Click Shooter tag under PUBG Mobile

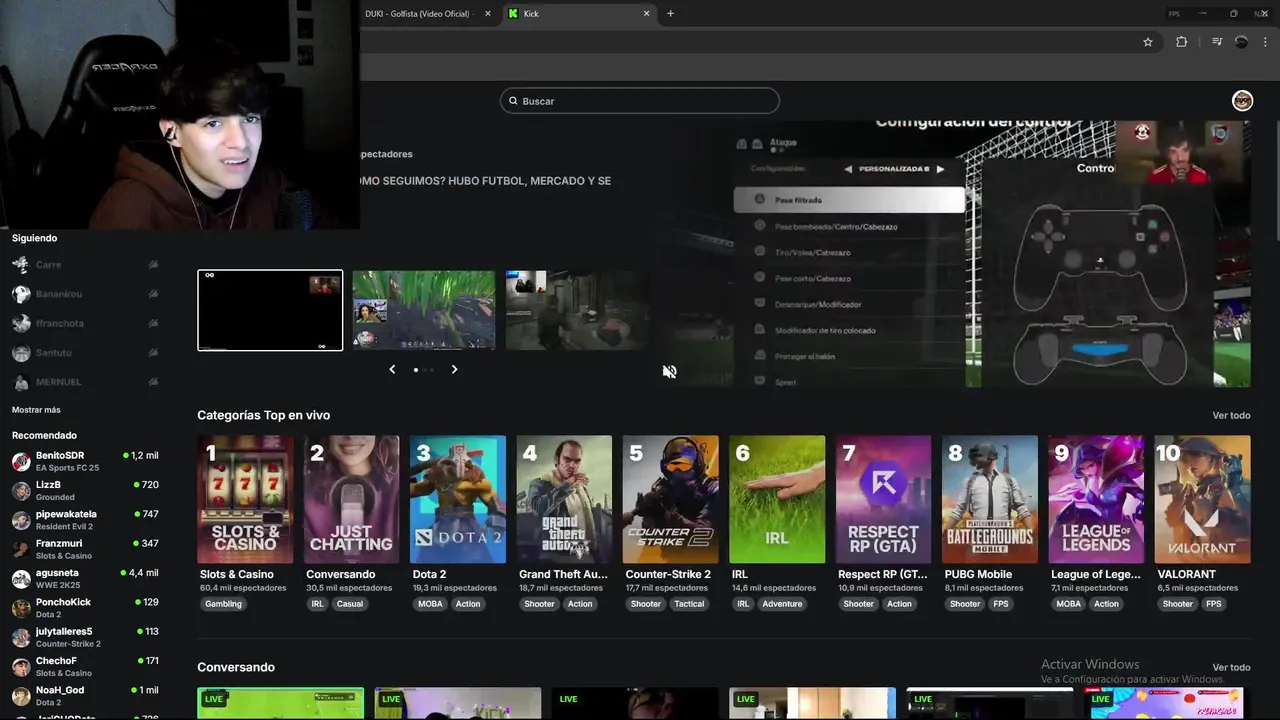[965, 604]
